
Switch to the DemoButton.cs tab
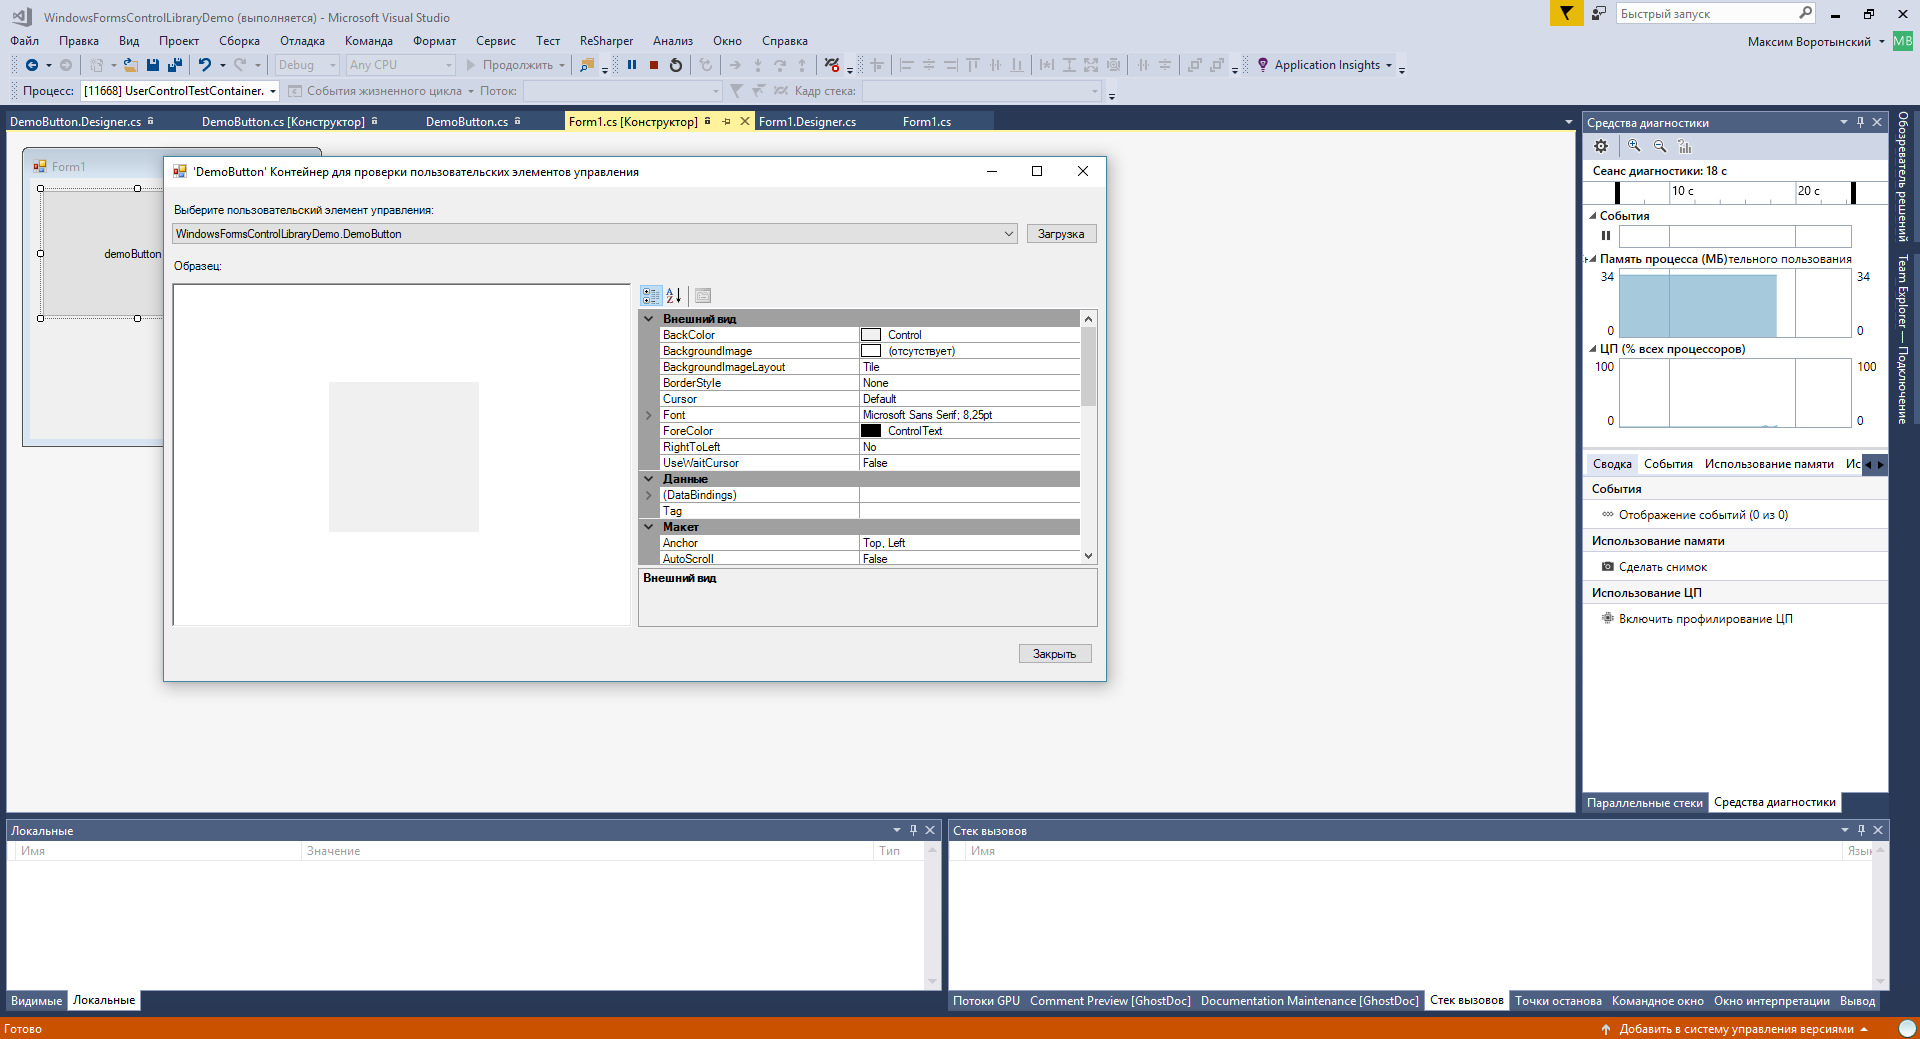(467, 122)
